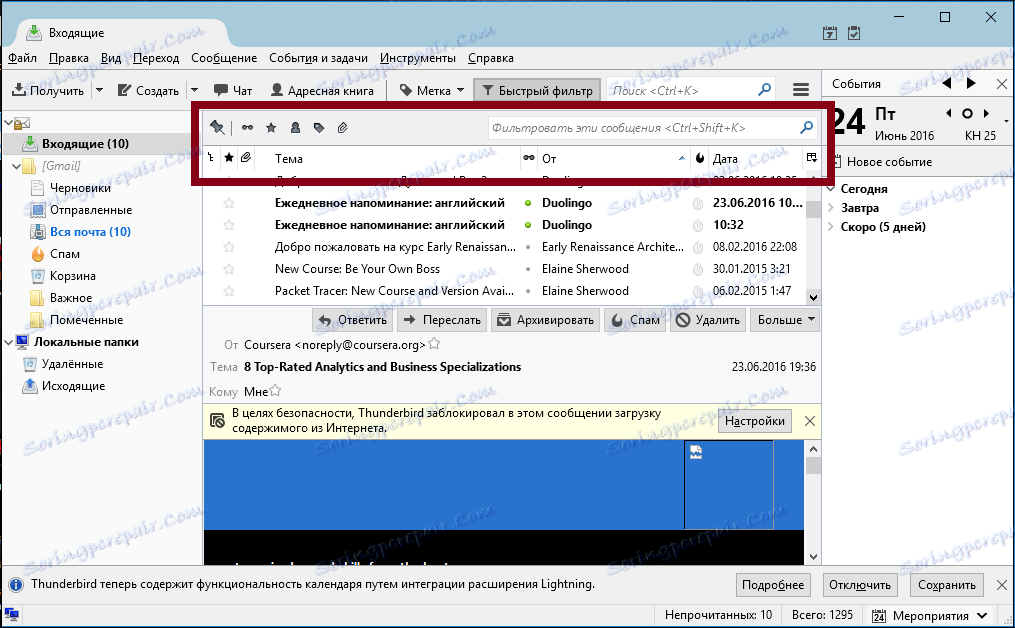Star the New Course: Be Your Own Boss message
Screen dimensions: 1015x628
point(229,269)
